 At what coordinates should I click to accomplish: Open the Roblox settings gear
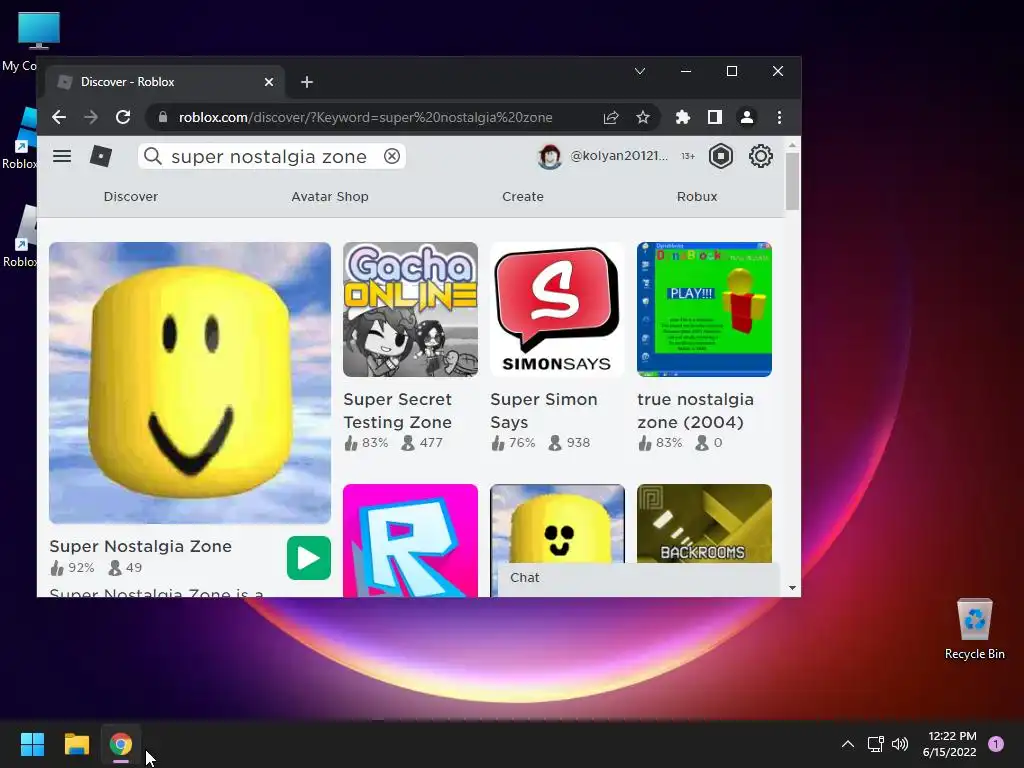pos(760,156)
